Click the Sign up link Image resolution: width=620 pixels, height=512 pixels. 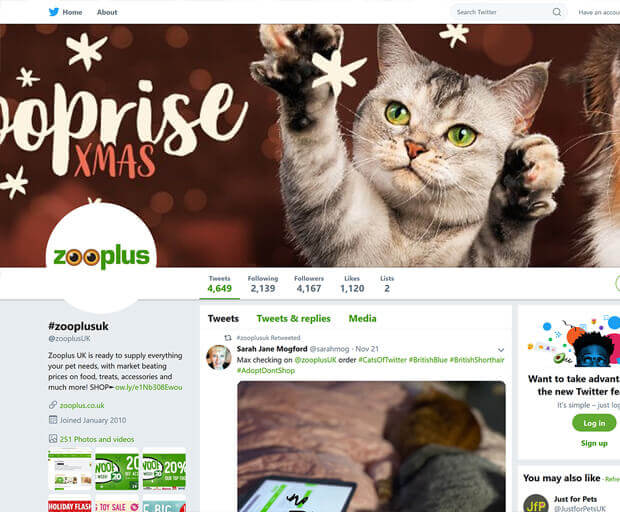(x=594, y=443)
